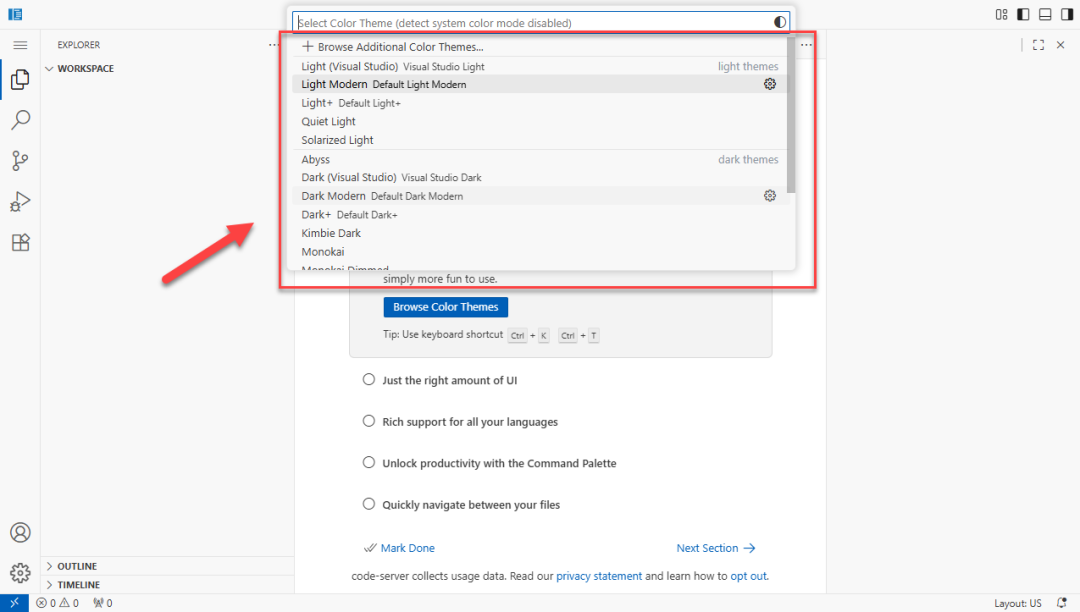Image resolution: width=1080 pixels, height=612 pixels.
Task: Open the Manage gear in activity bar
Action: click(x=20, y=573)
